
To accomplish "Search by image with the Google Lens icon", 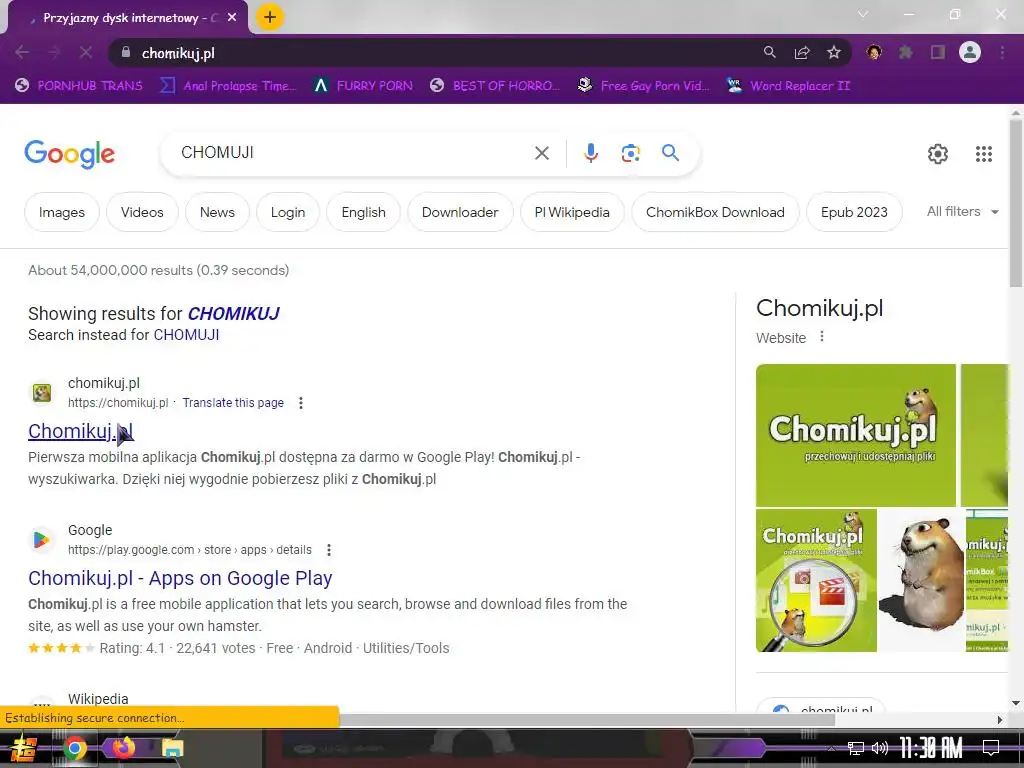I will point(630,153).
